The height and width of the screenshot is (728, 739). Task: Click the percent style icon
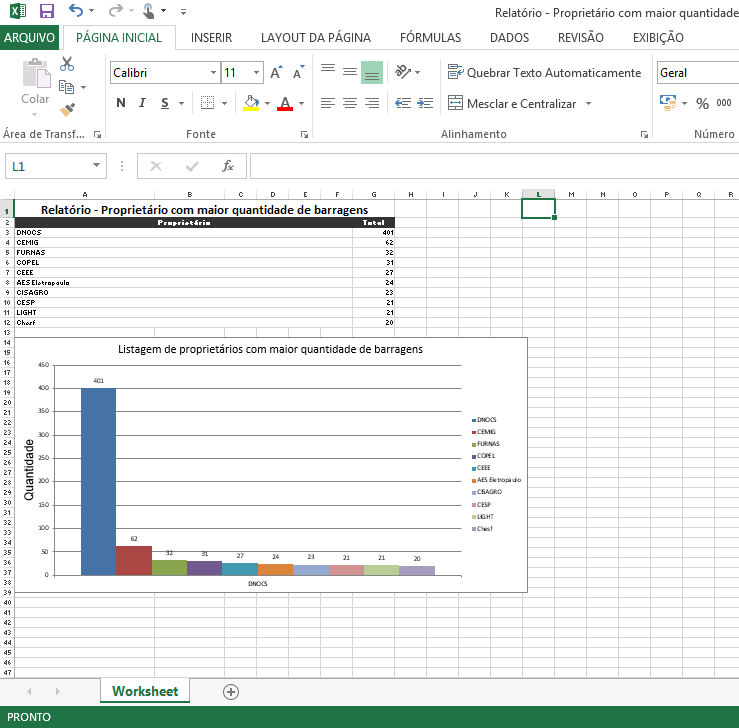coord(702,103)
